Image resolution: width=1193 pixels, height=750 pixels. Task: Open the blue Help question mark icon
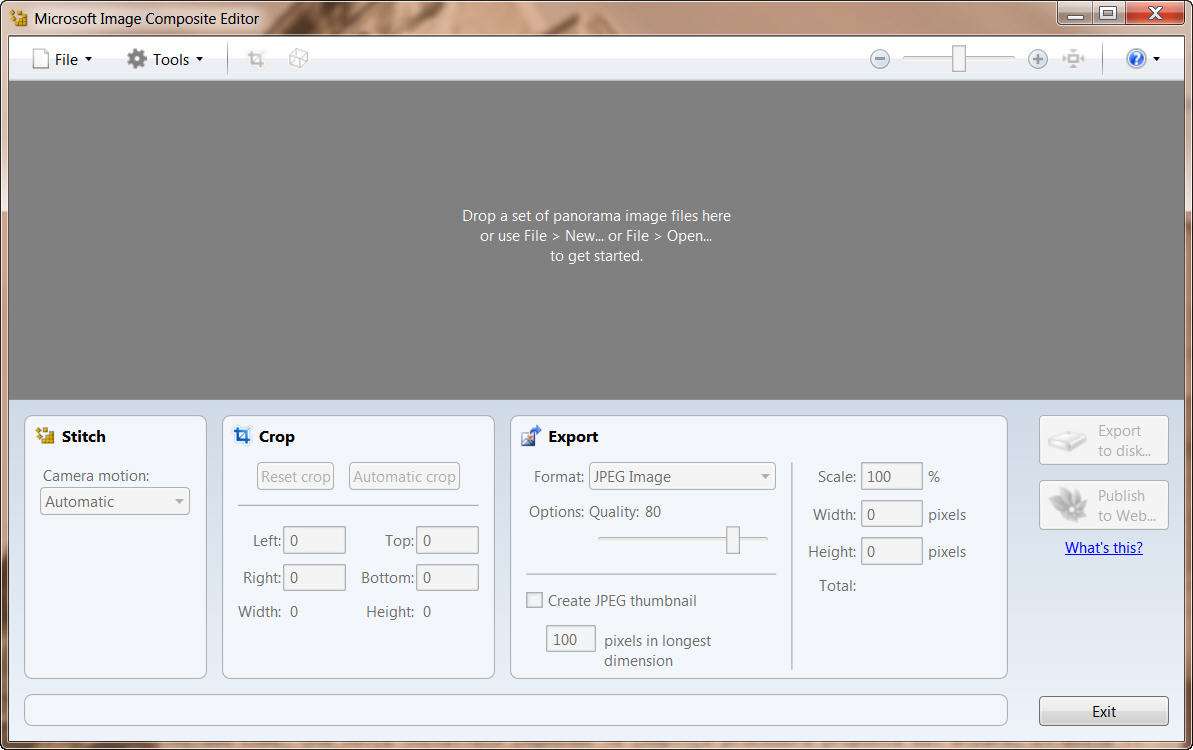tap(1136, 59)
